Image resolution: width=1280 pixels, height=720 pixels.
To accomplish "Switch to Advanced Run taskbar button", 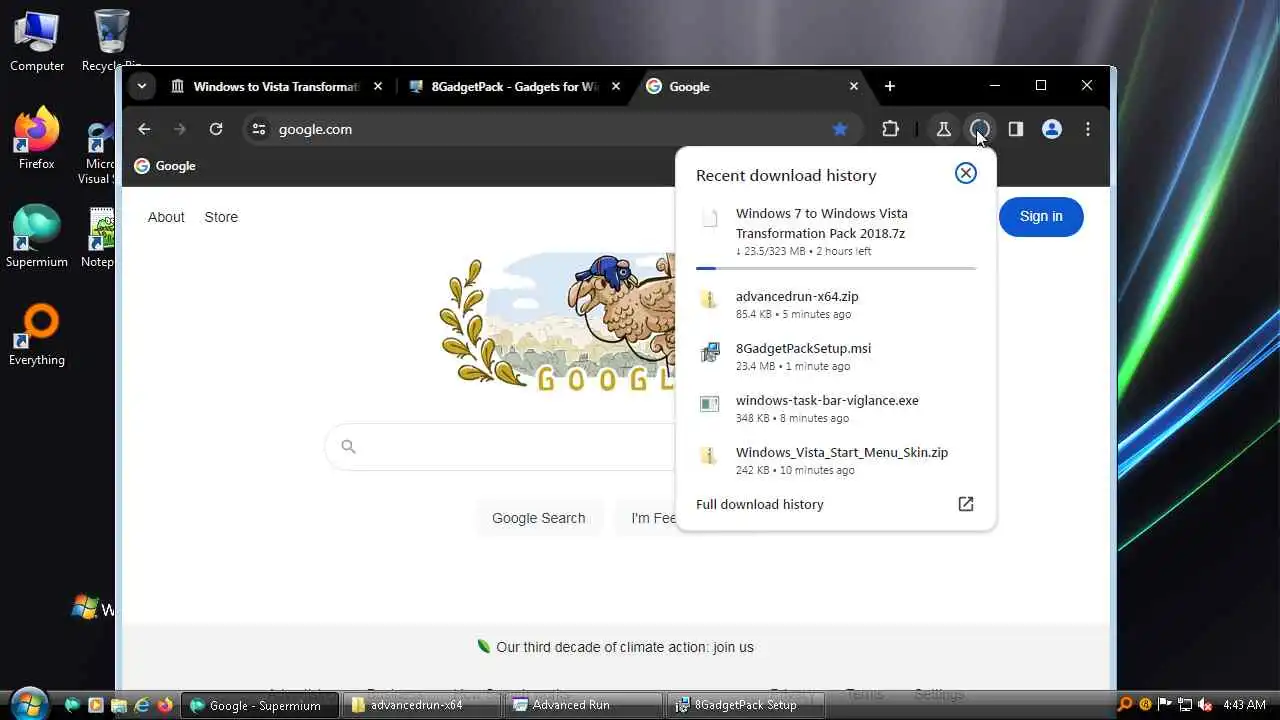I will (x=584, y=705).
